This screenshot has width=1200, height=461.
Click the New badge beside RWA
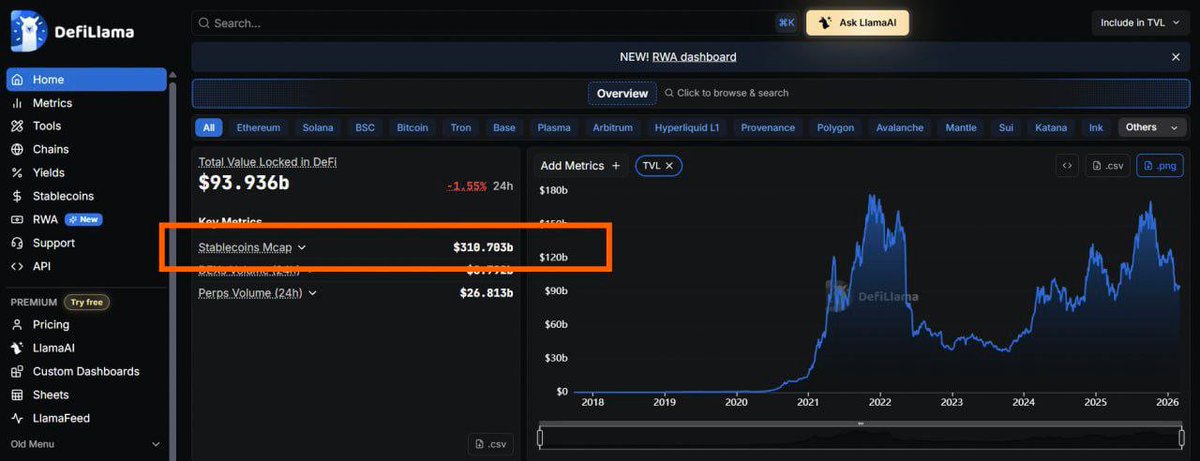(x=83, y=220)
